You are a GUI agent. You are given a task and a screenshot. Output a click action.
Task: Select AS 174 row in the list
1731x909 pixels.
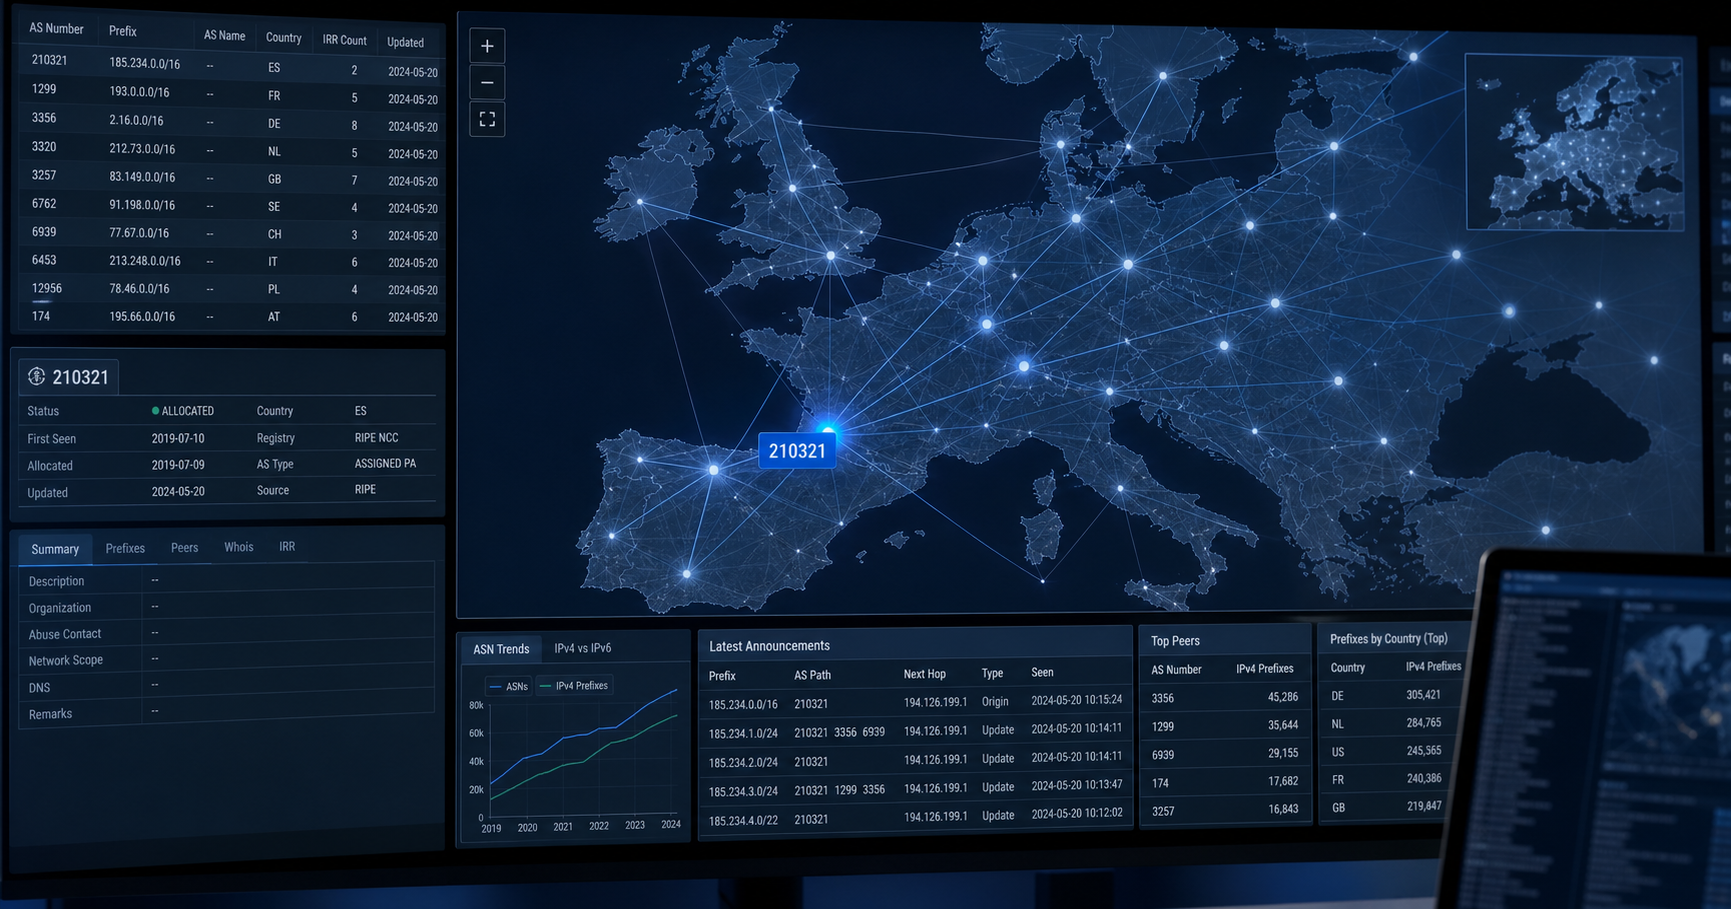click(x=232, y=317)
